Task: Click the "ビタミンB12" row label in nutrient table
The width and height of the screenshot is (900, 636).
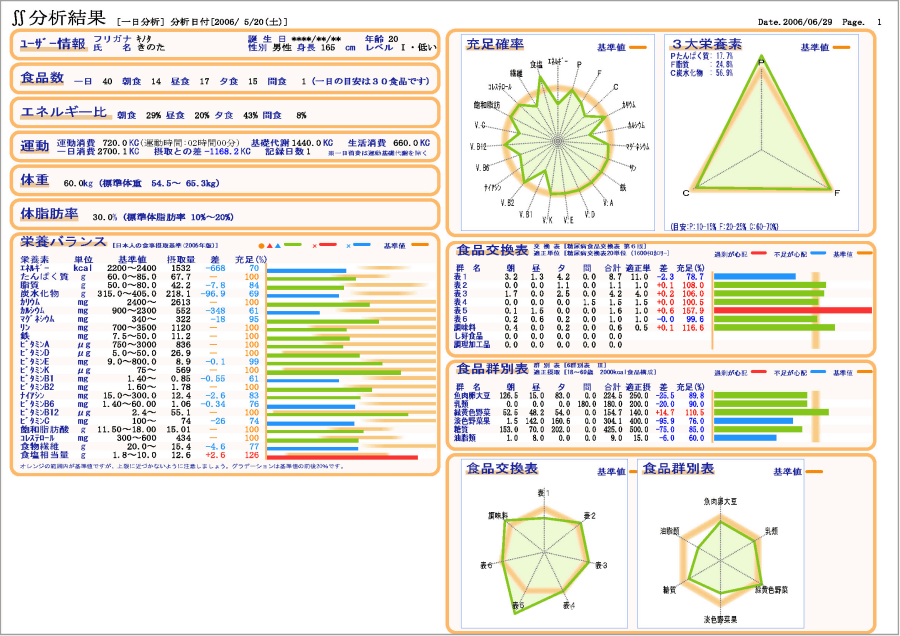Action: (40, 412)
